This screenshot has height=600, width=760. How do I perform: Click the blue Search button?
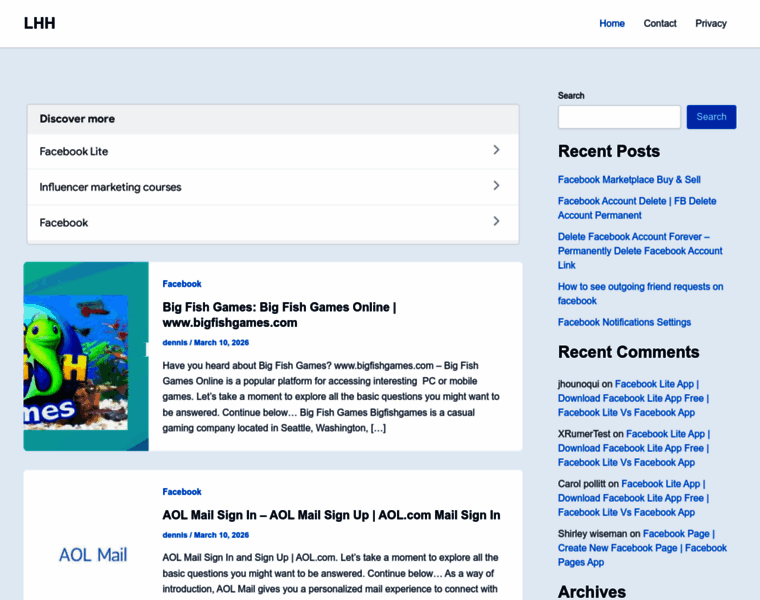[711, 117]
